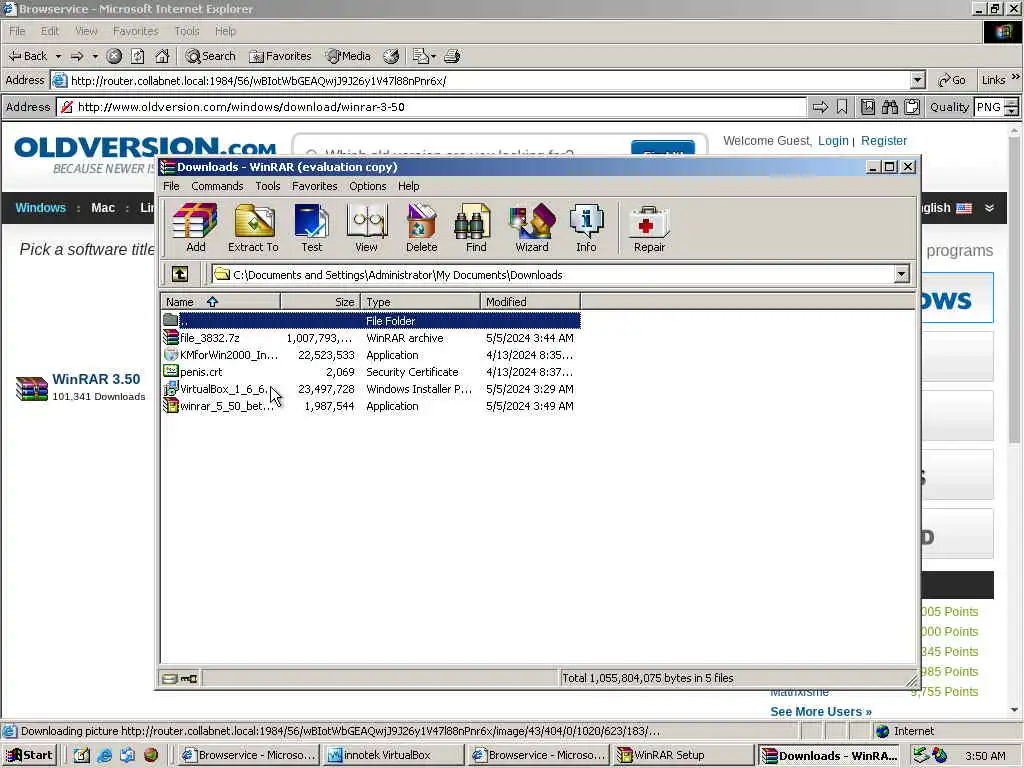This screenshot has height=768, width=1024.
Task: Click the Windows navigation link
Action: click(x=40, y=208)
